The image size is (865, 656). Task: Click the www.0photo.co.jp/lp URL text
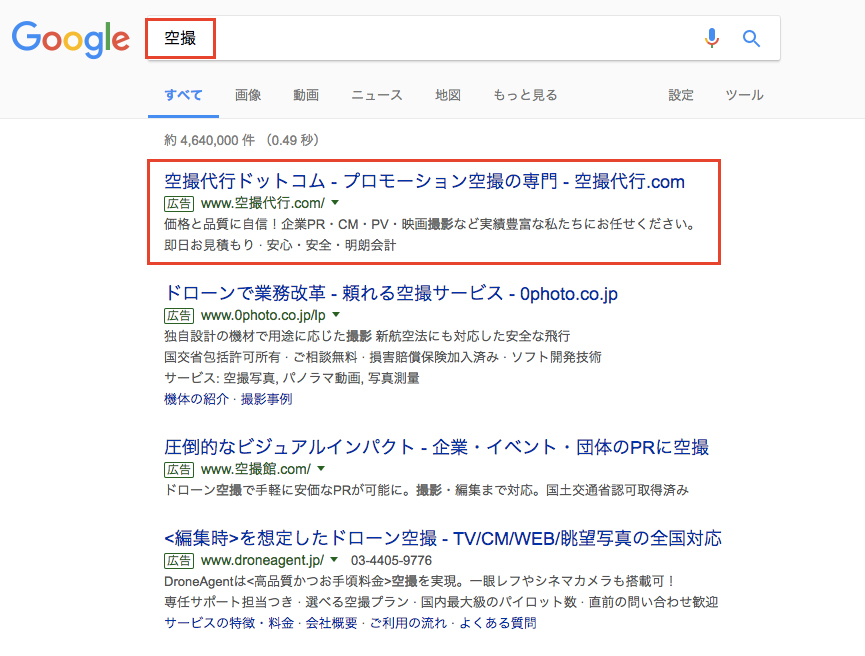tap(263, 315)
